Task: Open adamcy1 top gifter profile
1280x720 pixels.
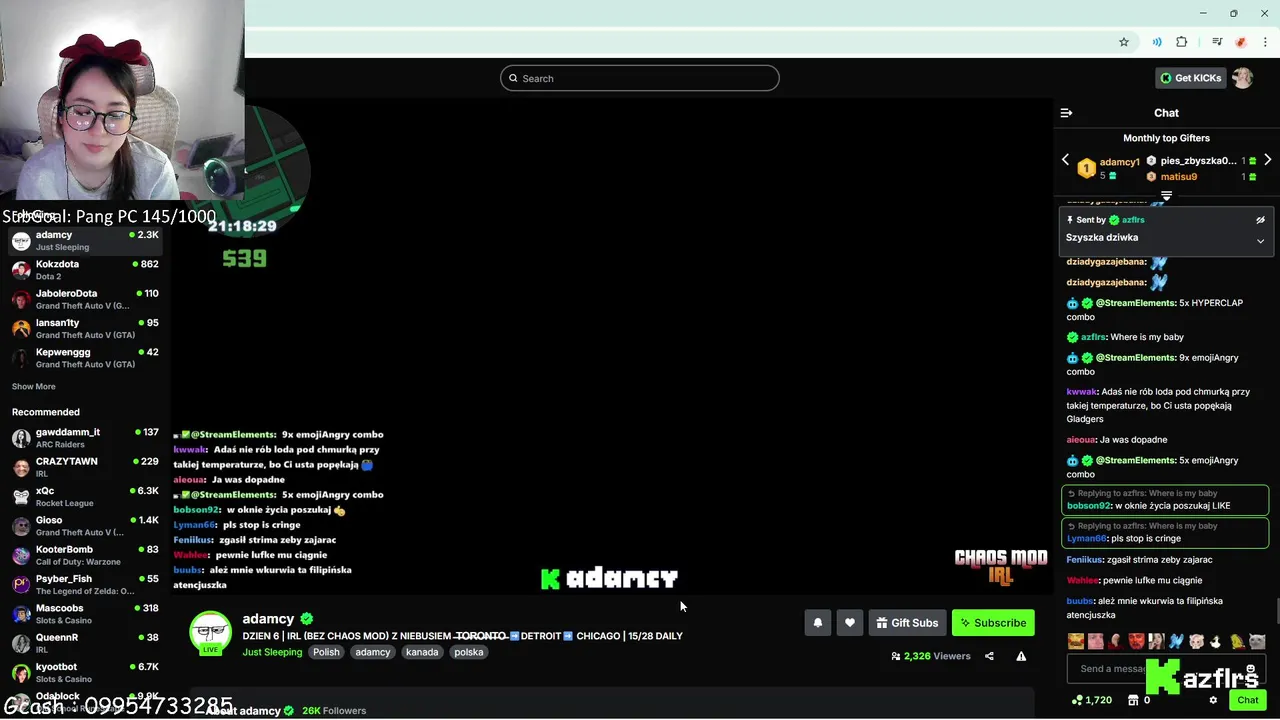Action: pos(1119,162)
